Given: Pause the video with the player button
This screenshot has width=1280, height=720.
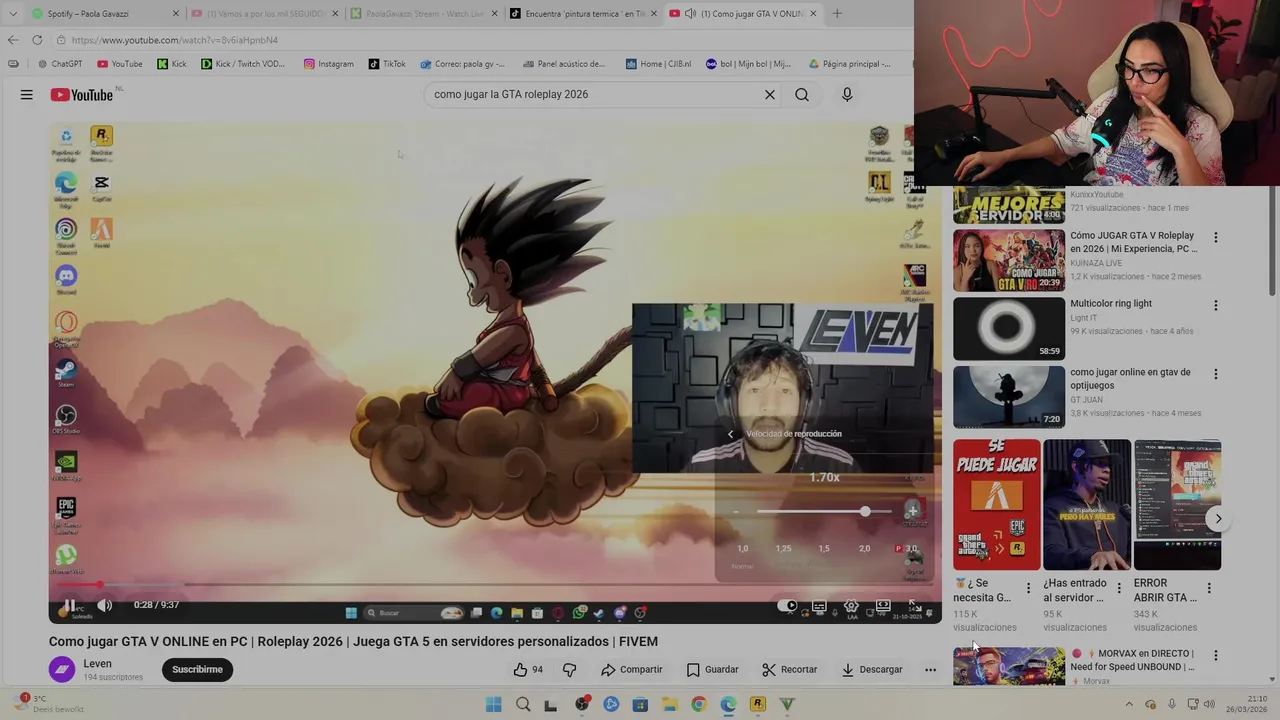Looking at the screenshot, I should tap(70, 605).
